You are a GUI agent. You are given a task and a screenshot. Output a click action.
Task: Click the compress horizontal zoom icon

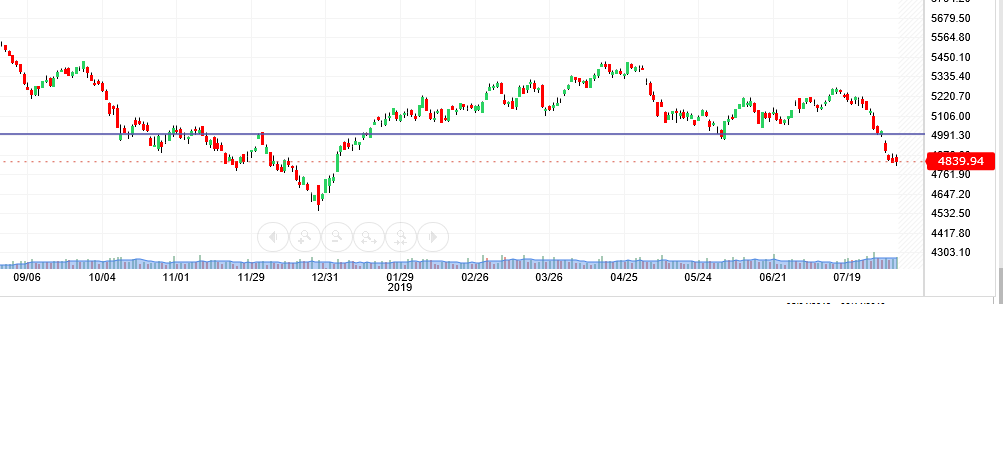[x=401, y=237]
